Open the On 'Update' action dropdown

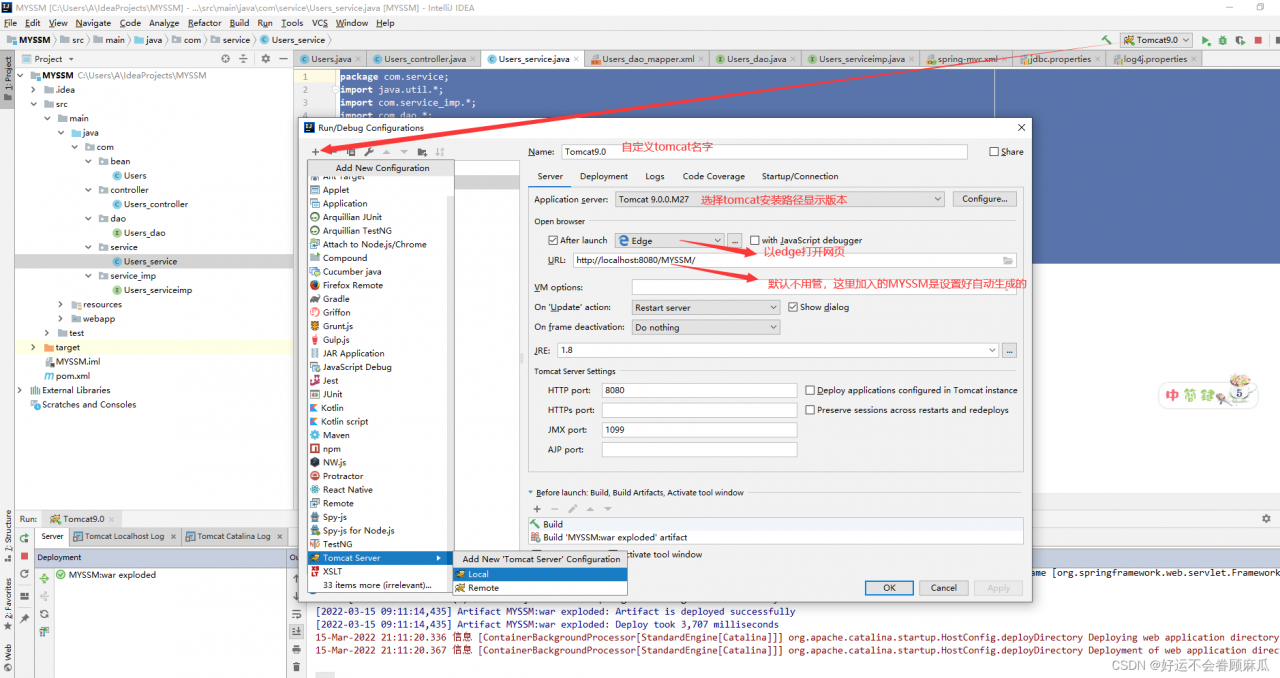705,308
